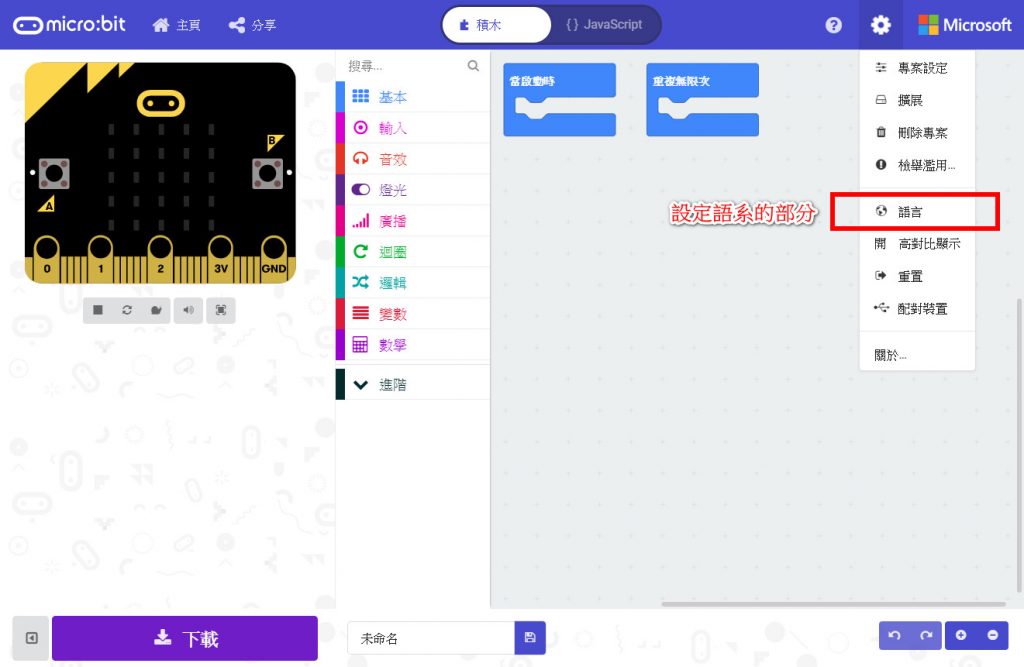Zoom out of the workspace
The height and width of the screenshot is (667, 1024).
[x=992, y=635]
